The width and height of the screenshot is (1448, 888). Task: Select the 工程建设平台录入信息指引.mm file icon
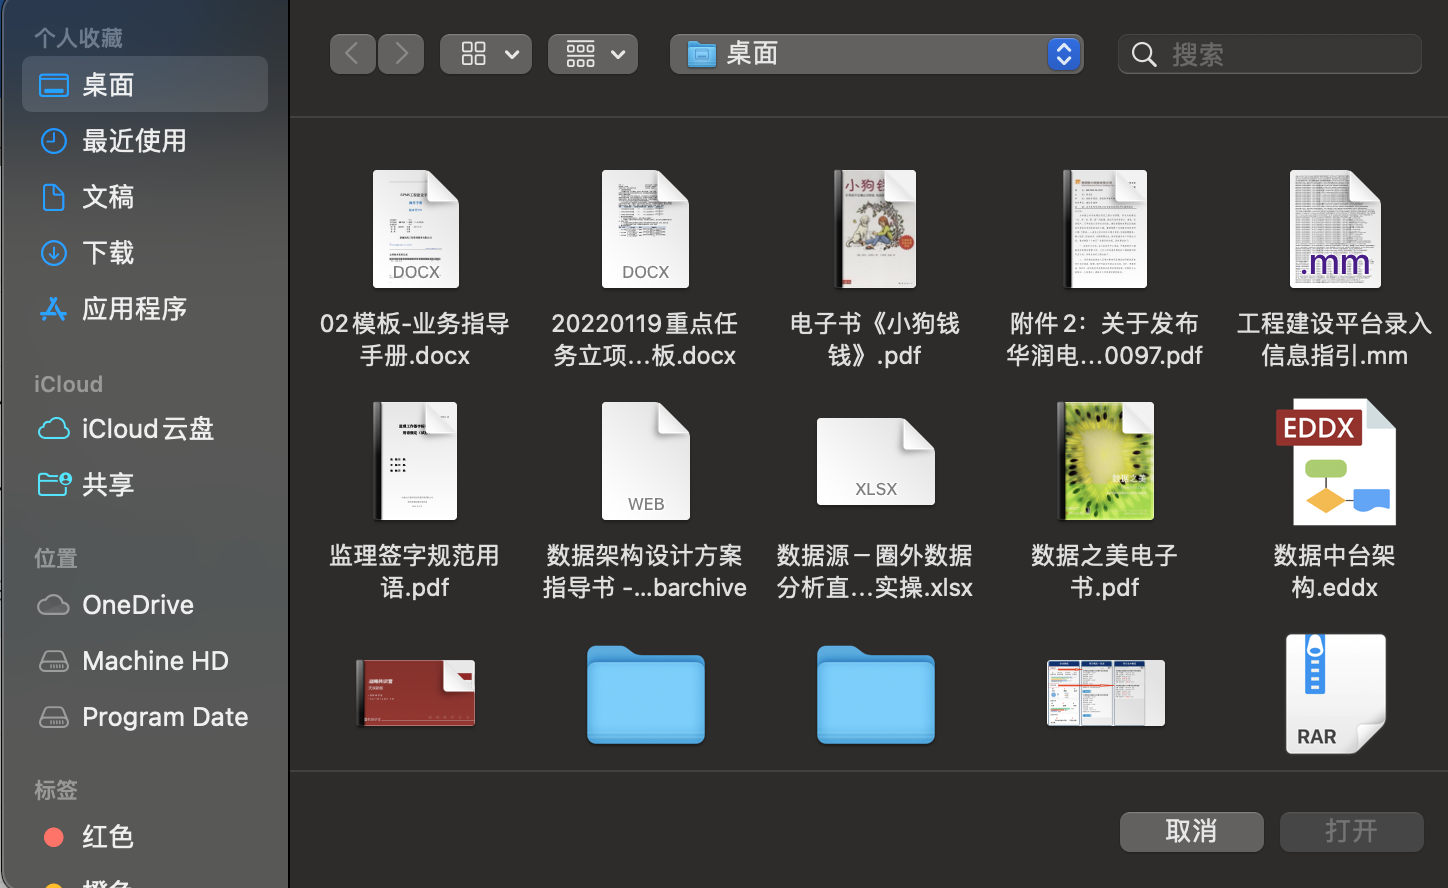point(1335,229)
